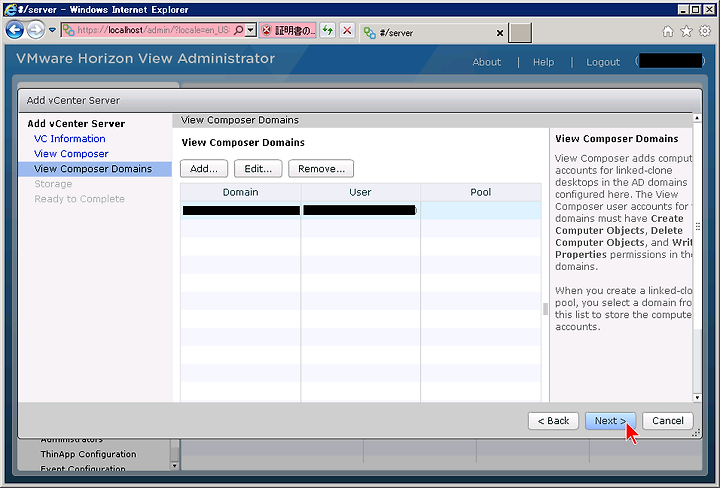Cancel the Add vCenter Server wizard
This screenshot has width=720, height=488.
pyautogui.click(x=668, y=421)
